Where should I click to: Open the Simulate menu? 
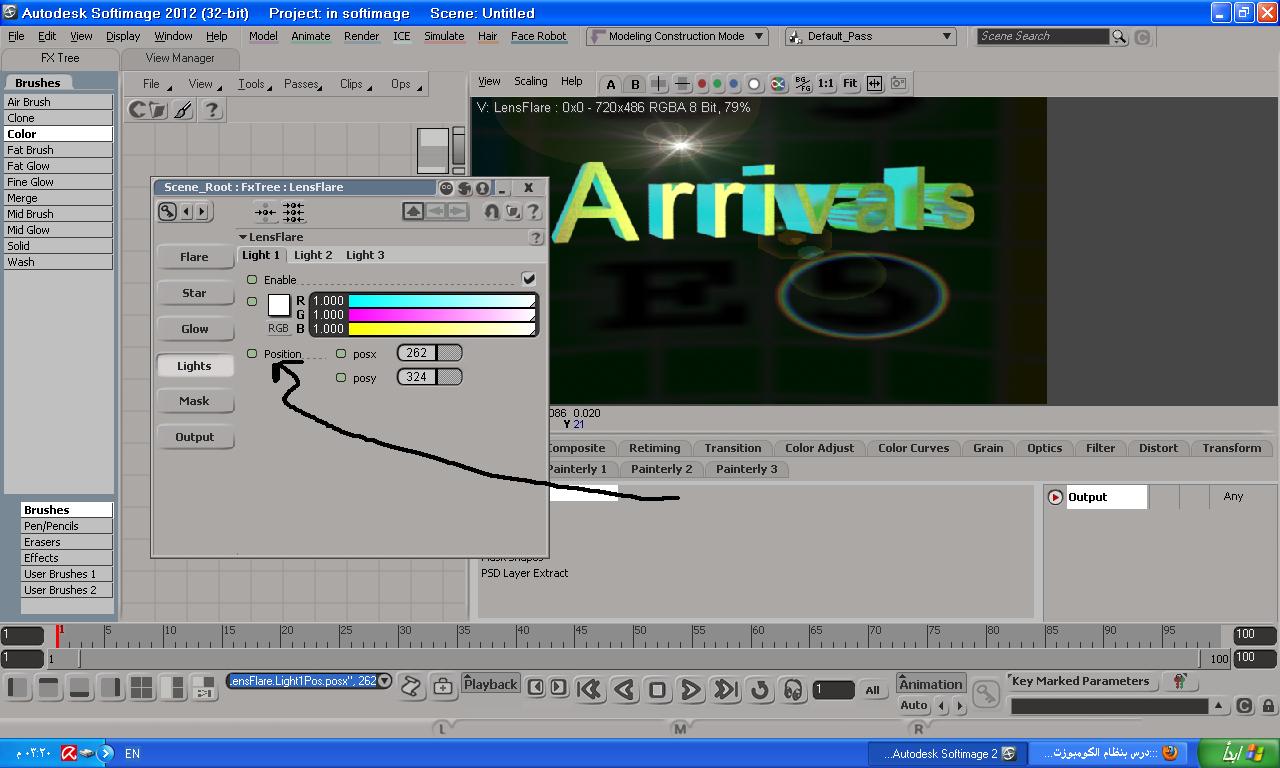tap(444, 36)
